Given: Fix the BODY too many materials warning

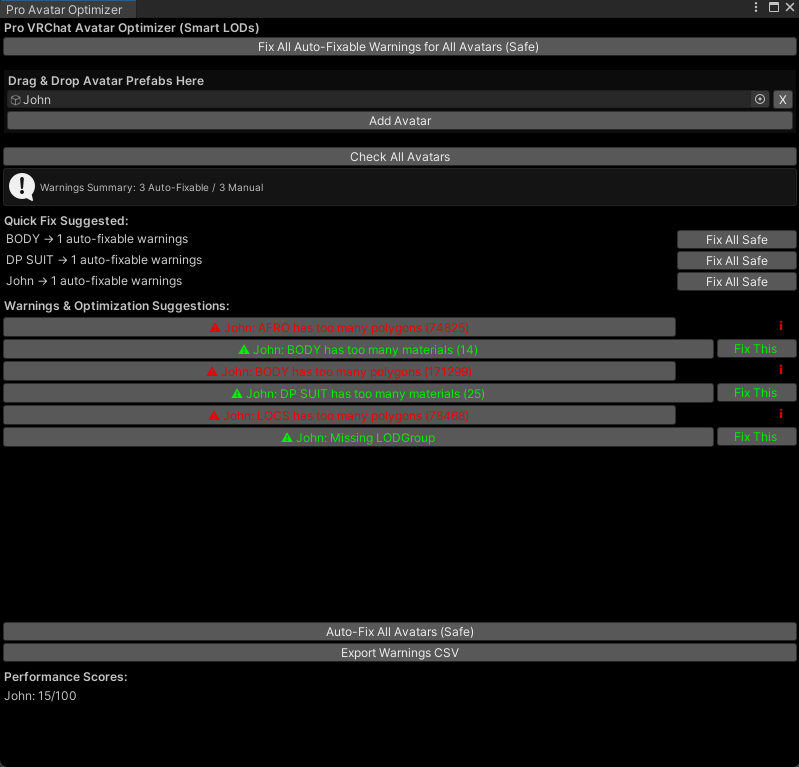Looking at the screenshot, I should (x=756, y=349).
